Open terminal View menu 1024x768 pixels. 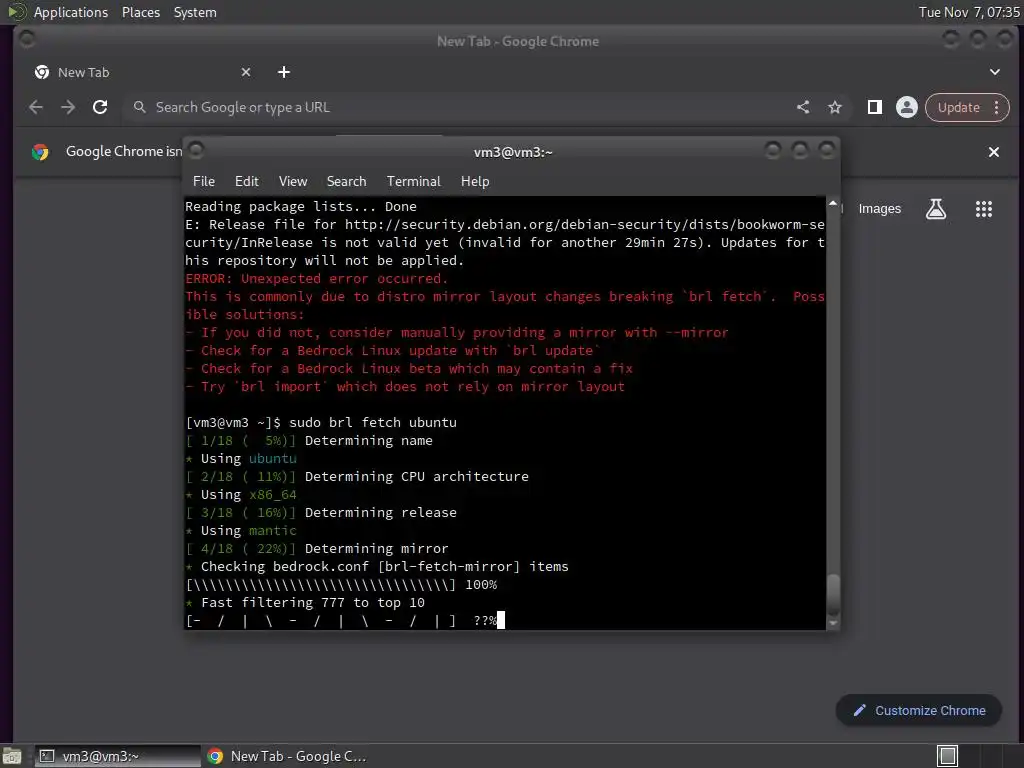pos(293,182)
